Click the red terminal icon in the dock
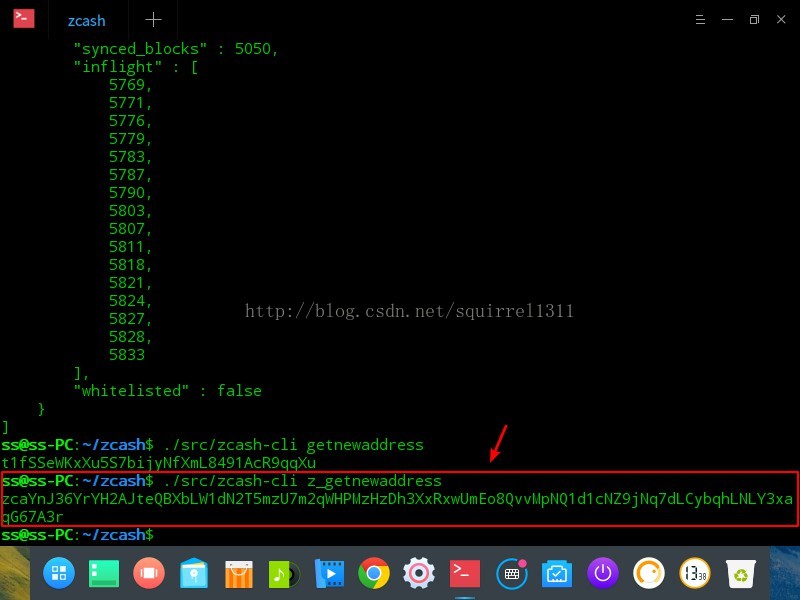The height and width of the screenshot is (600, 800). 464,573
